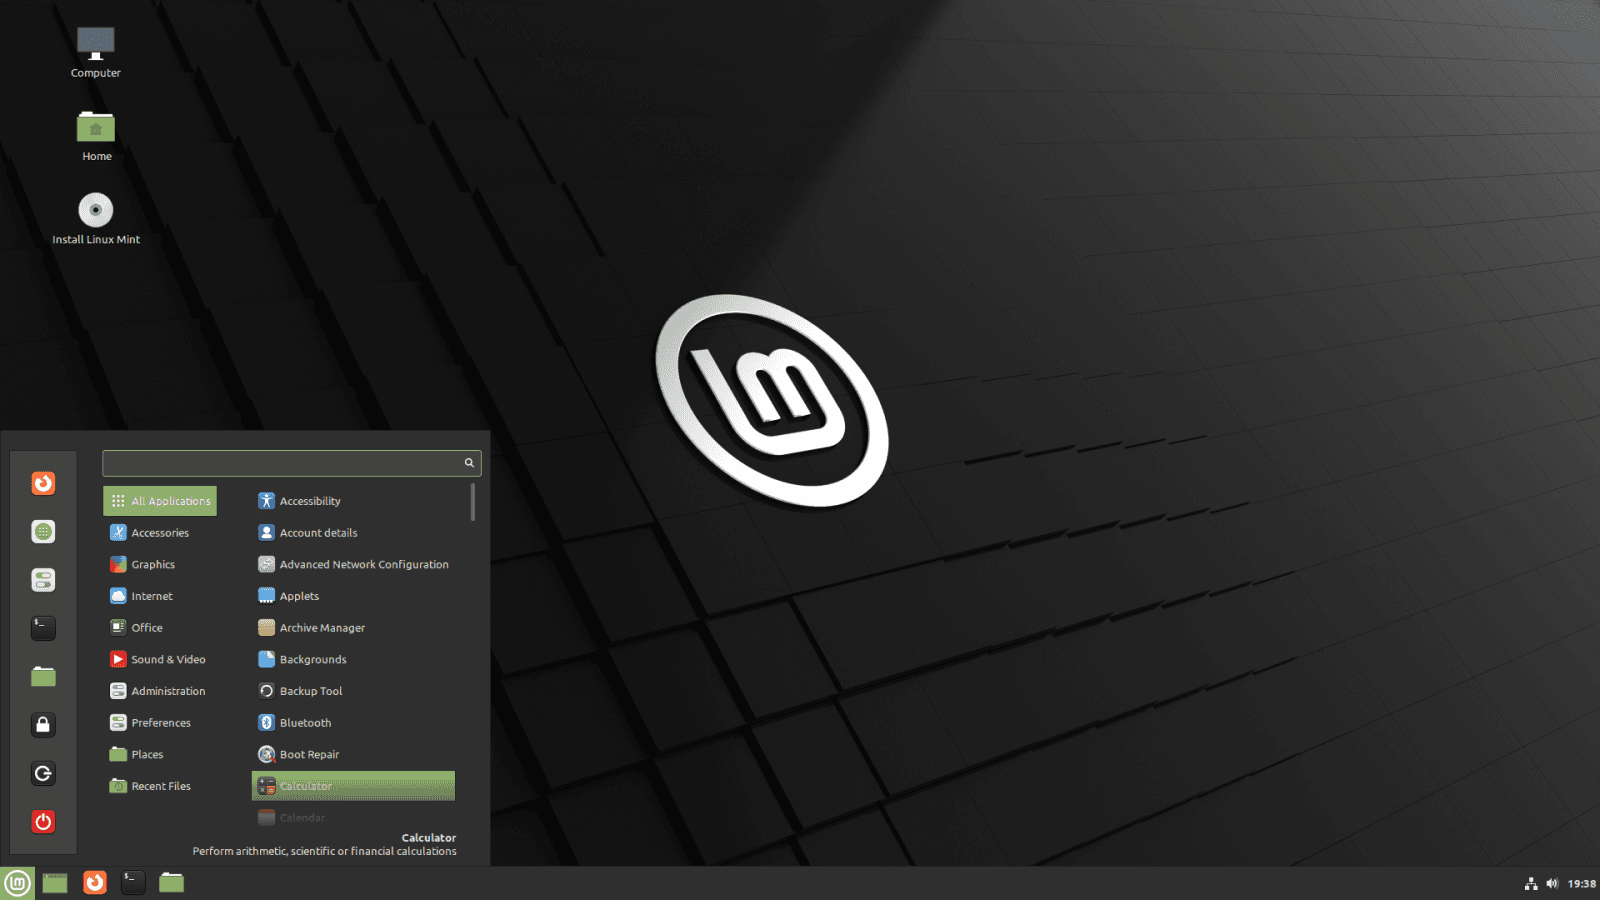Screen dimensions: 1600x900
Task: Lock the screen using the padlock icon
Action: pyautogui.click(x=43, y=724)
